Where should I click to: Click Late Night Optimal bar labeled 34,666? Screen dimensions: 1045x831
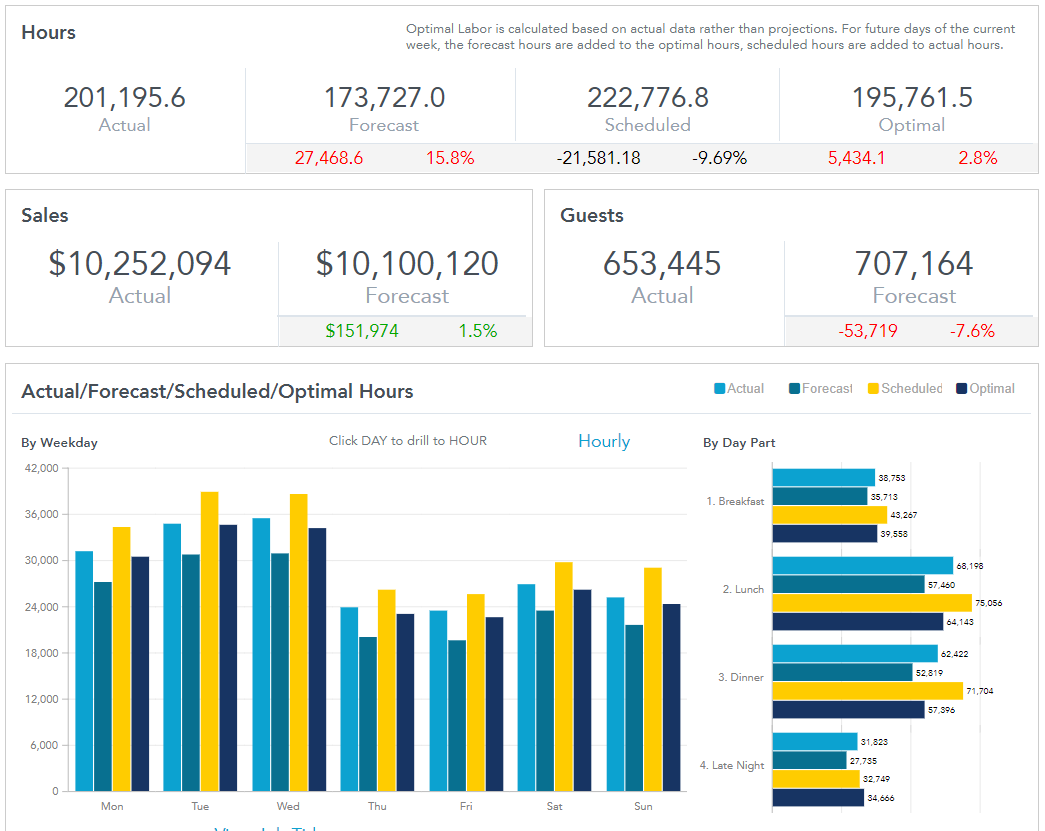[x=818, y=798]
